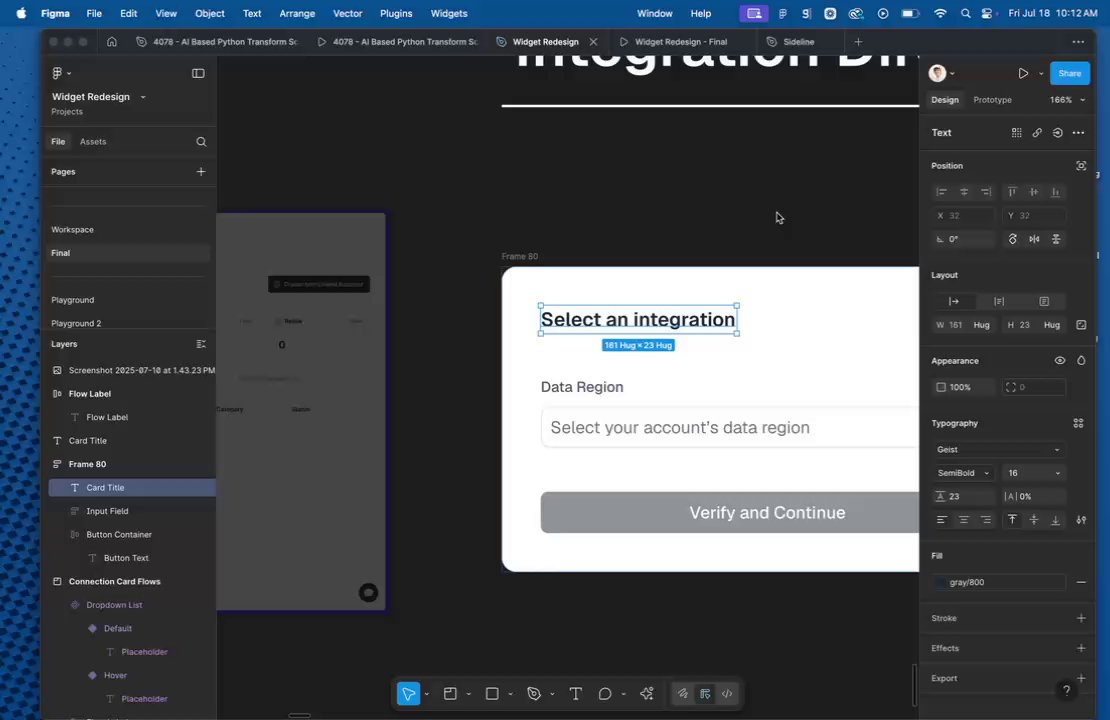Align left in Position section
1110x720 pixels.
(942, 192)
